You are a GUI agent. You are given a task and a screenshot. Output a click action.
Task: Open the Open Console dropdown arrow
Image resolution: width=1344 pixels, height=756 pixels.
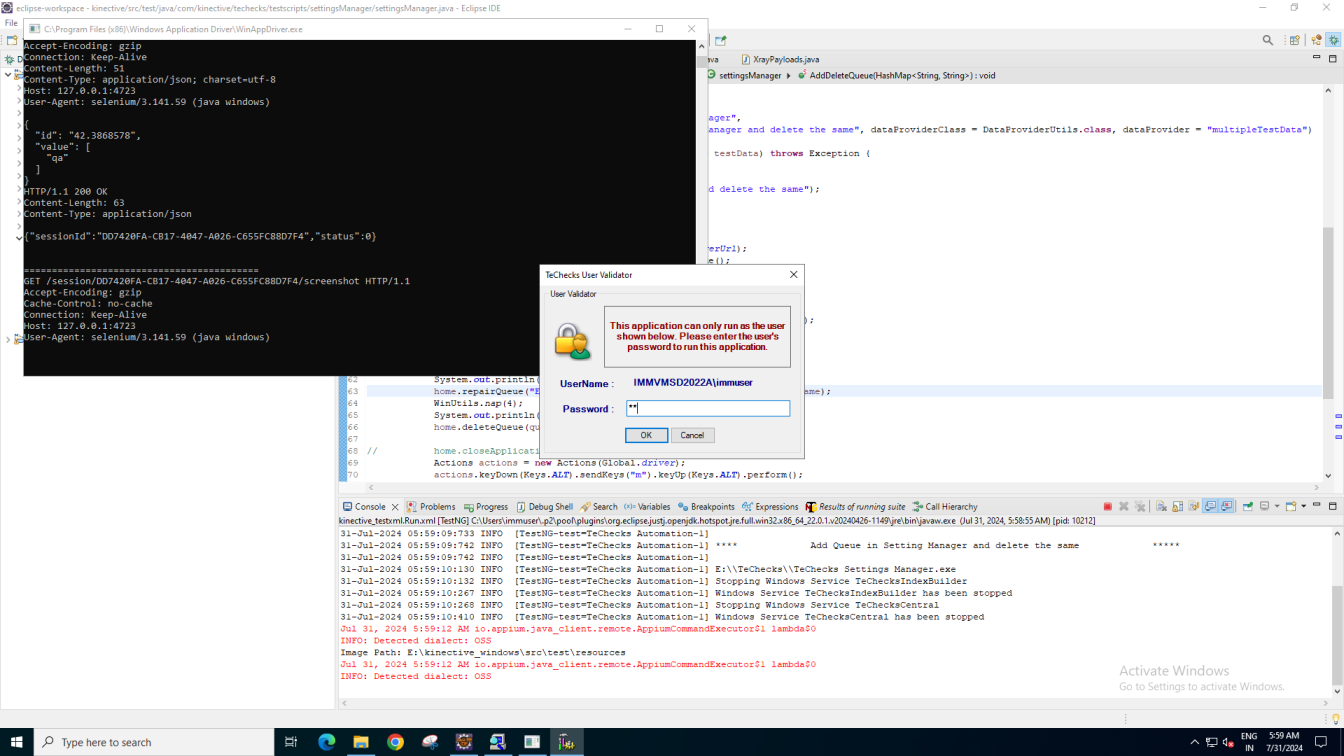click(x=1303, y=507)
